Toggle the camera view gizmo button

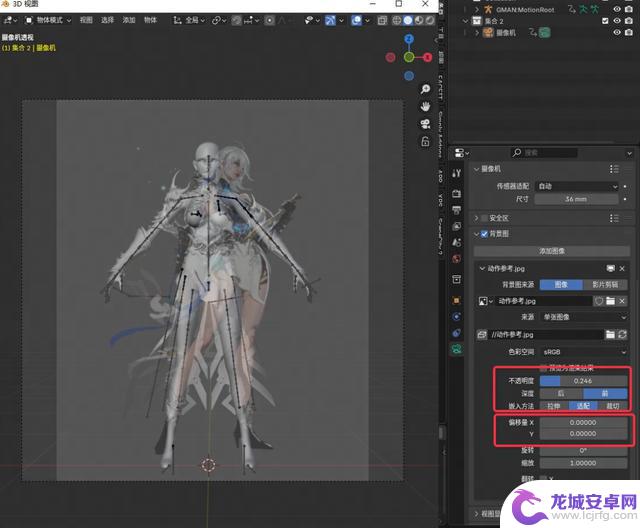point(425,124)
